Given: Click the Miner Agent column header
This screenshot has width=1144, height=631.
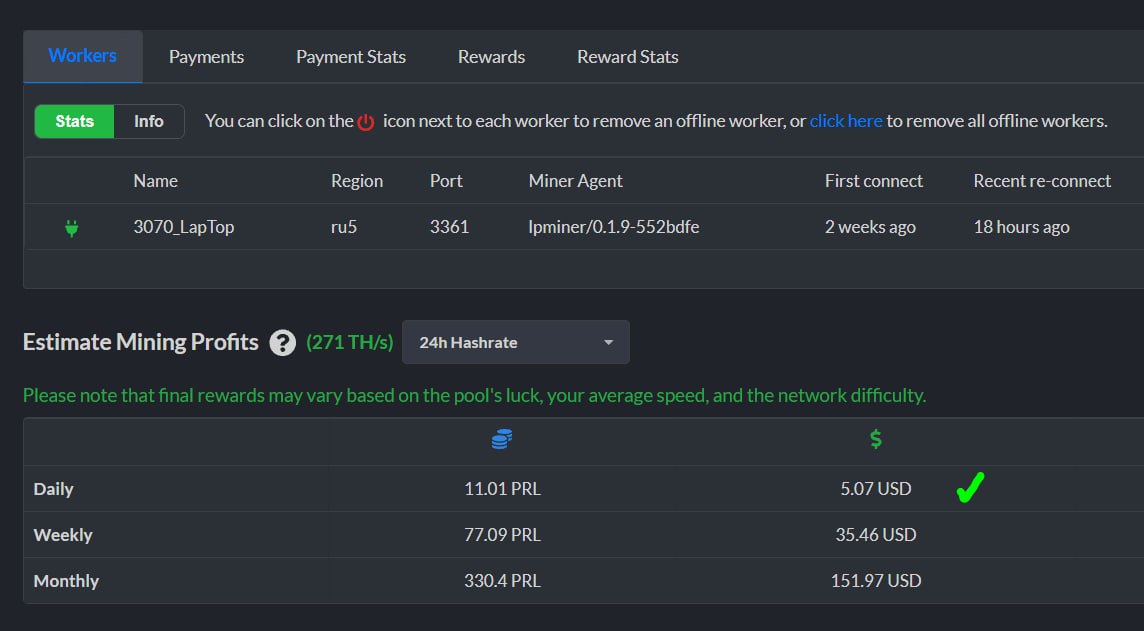Looking at the screenshot, I should point(576,181).
